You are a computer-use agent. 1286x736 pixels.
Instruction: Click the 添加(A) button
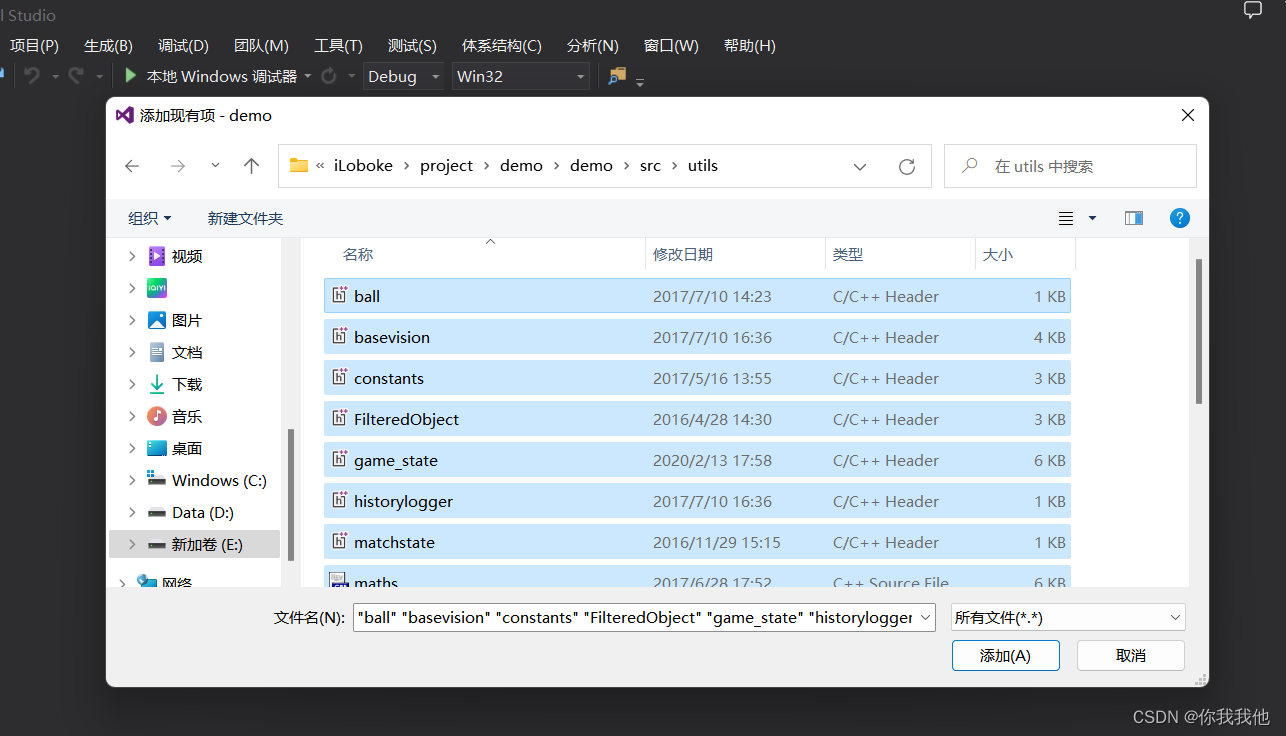click(x=1005, y=655)
